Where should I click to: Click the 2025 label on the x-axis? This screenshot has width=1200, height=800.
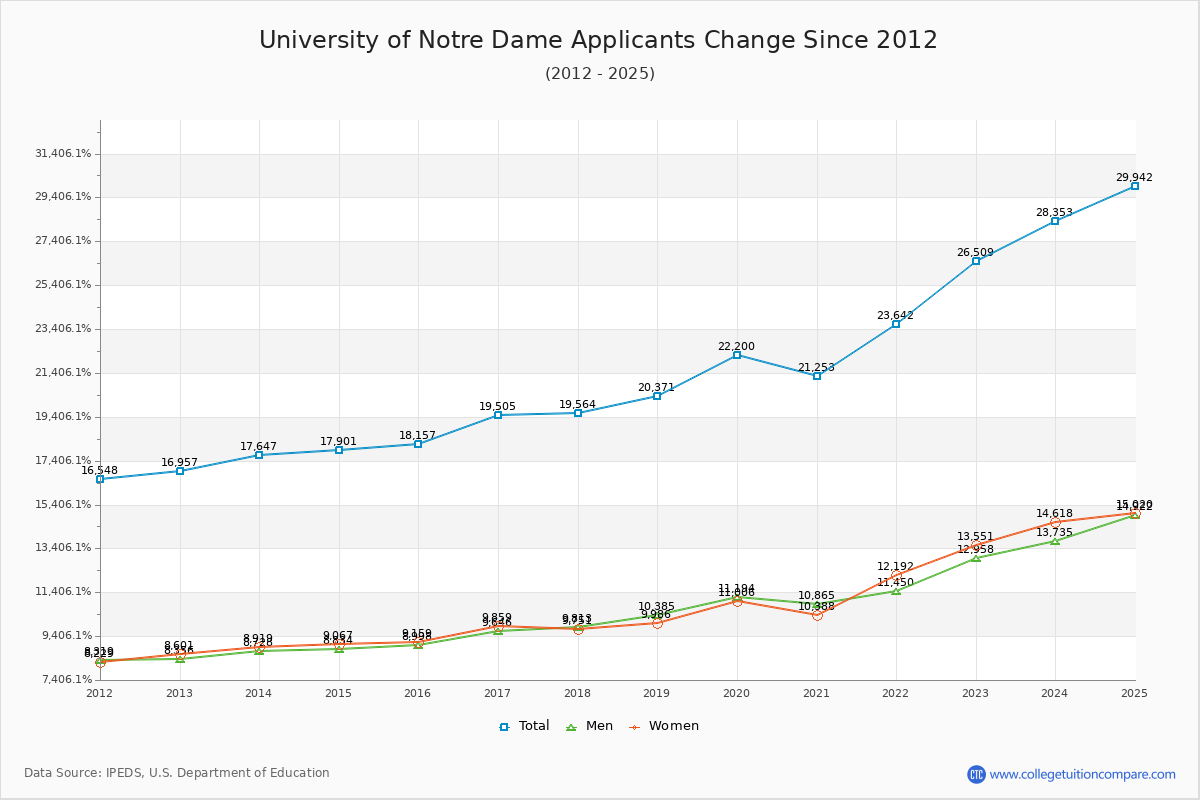pos(1135,691)
